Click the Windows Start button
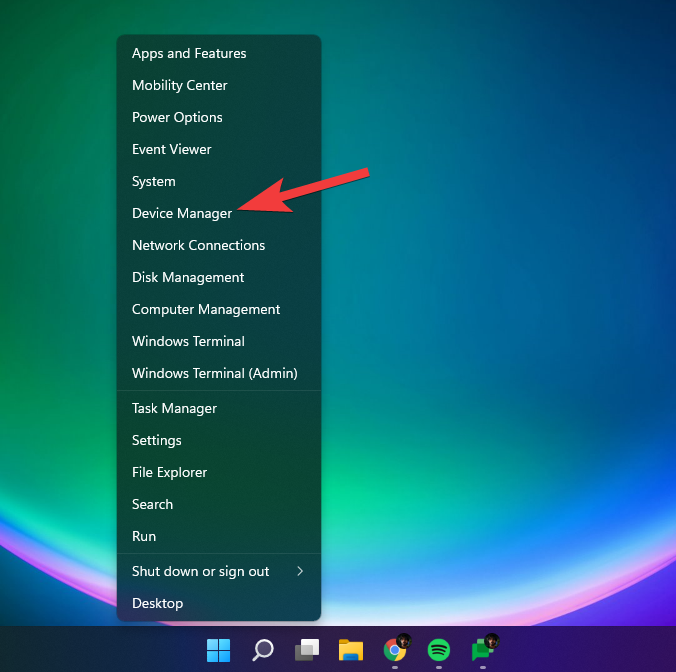 pos(218,650)
